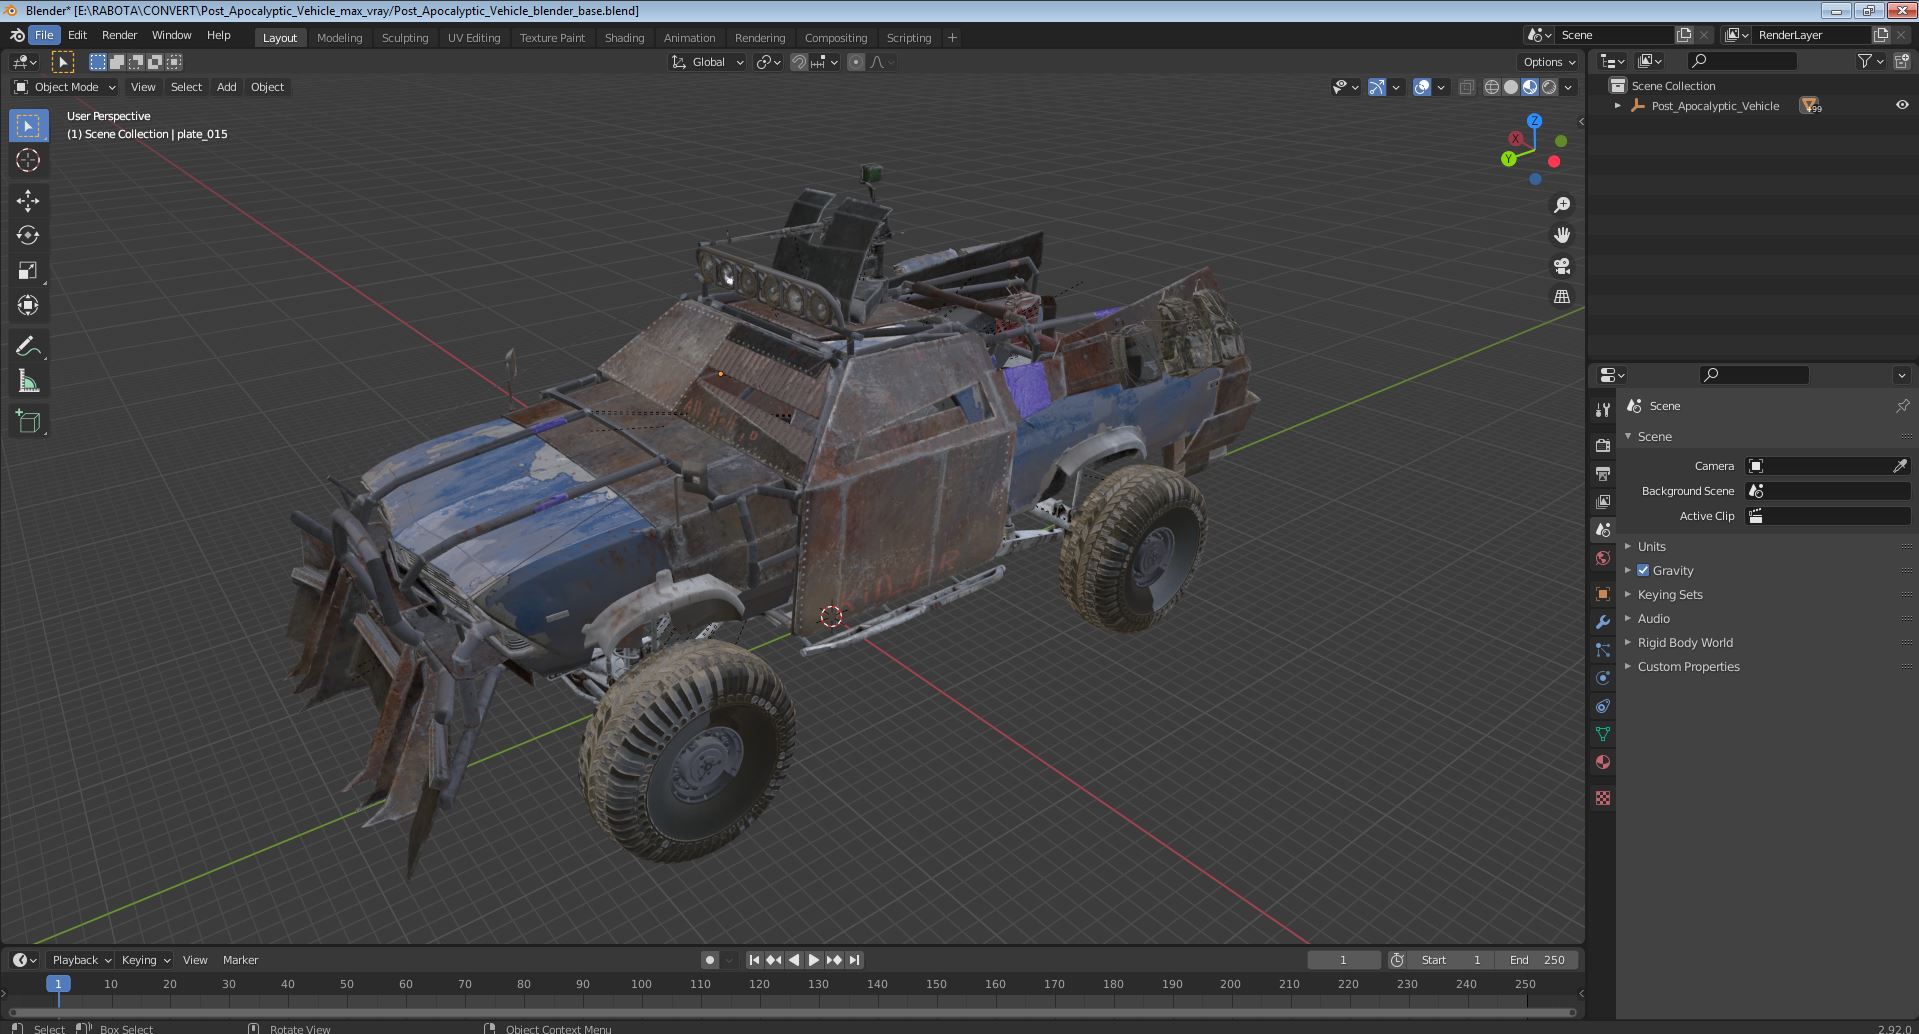Open Options dropdown in viewport header

tap(1549, 62)
